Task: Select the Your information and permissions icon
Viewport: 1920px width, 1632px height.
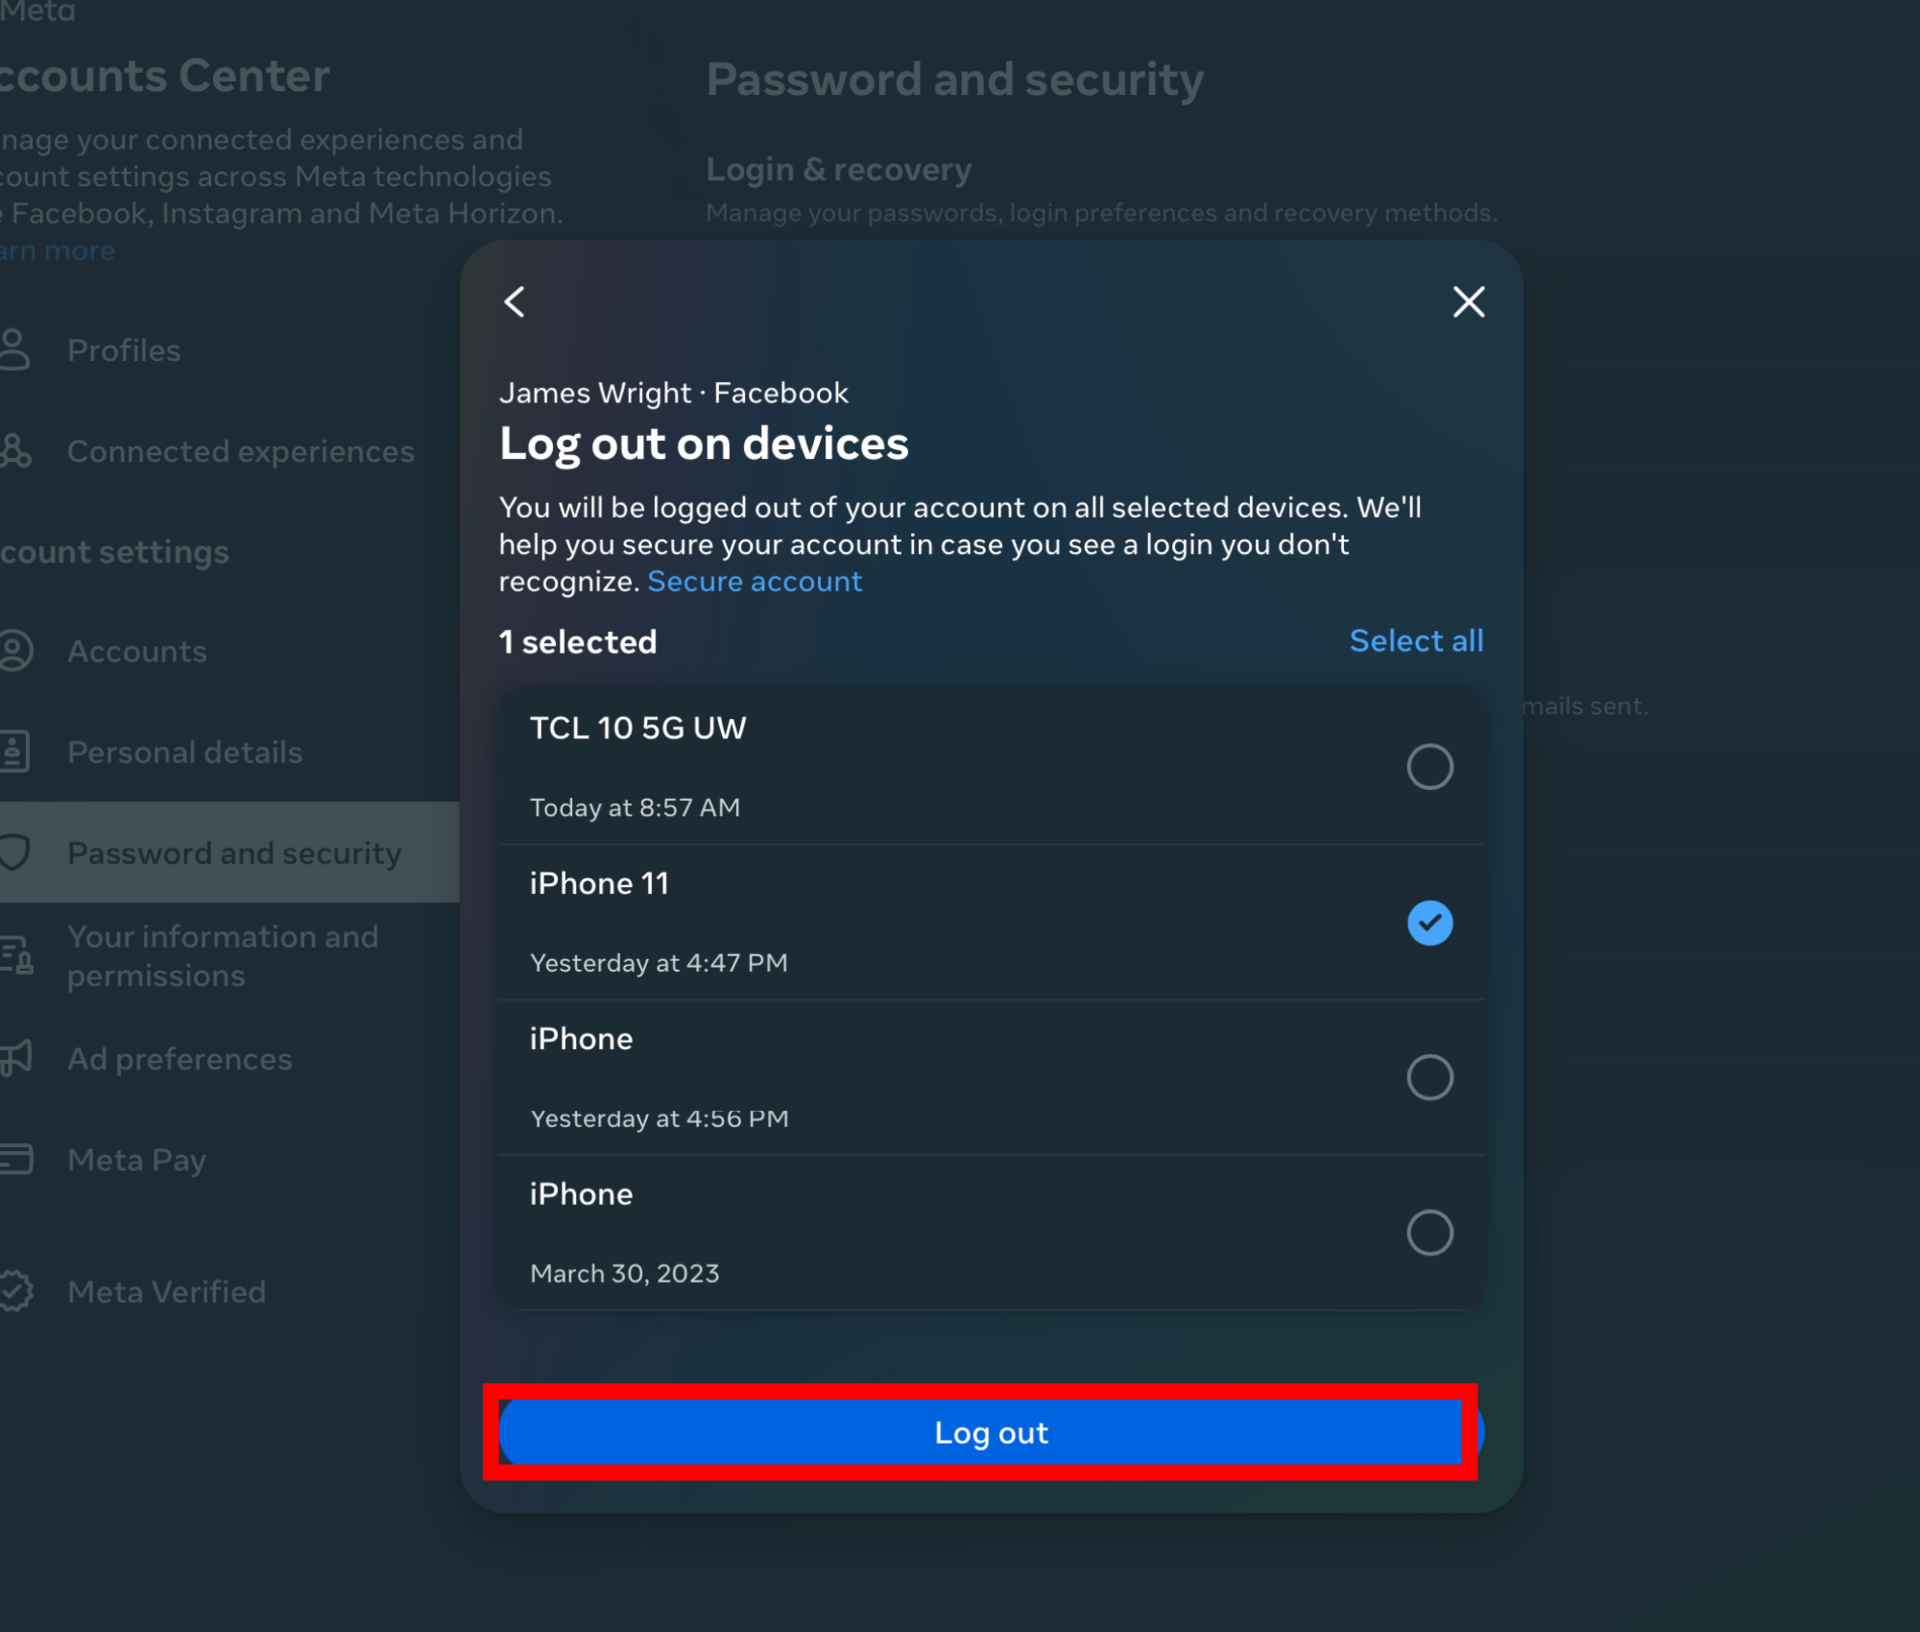Action: point(16,955)
